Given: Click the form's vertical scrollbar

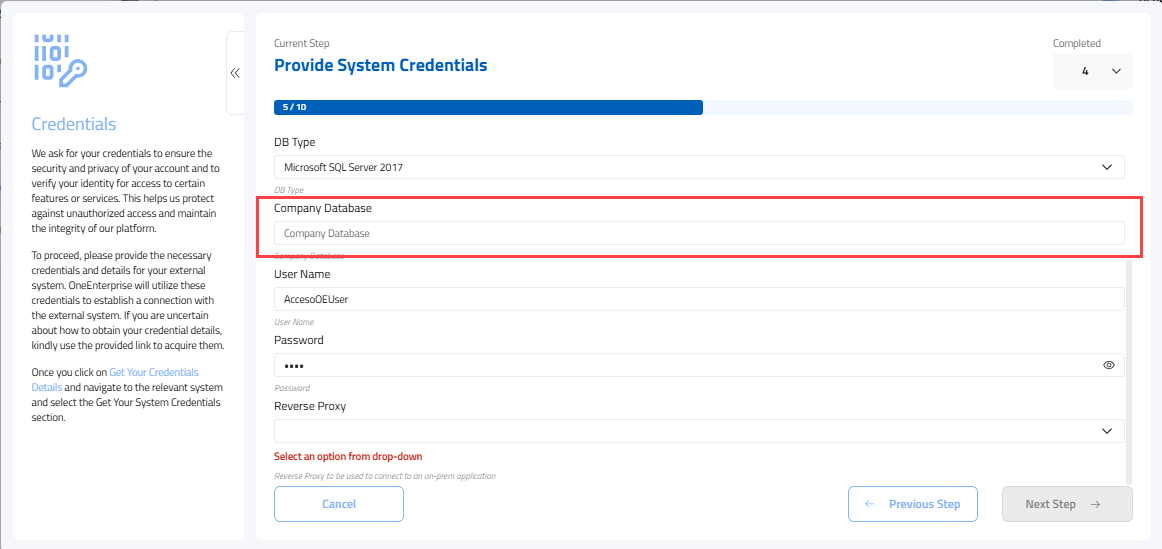Looking at the screenshot, I should [1130, 370].
